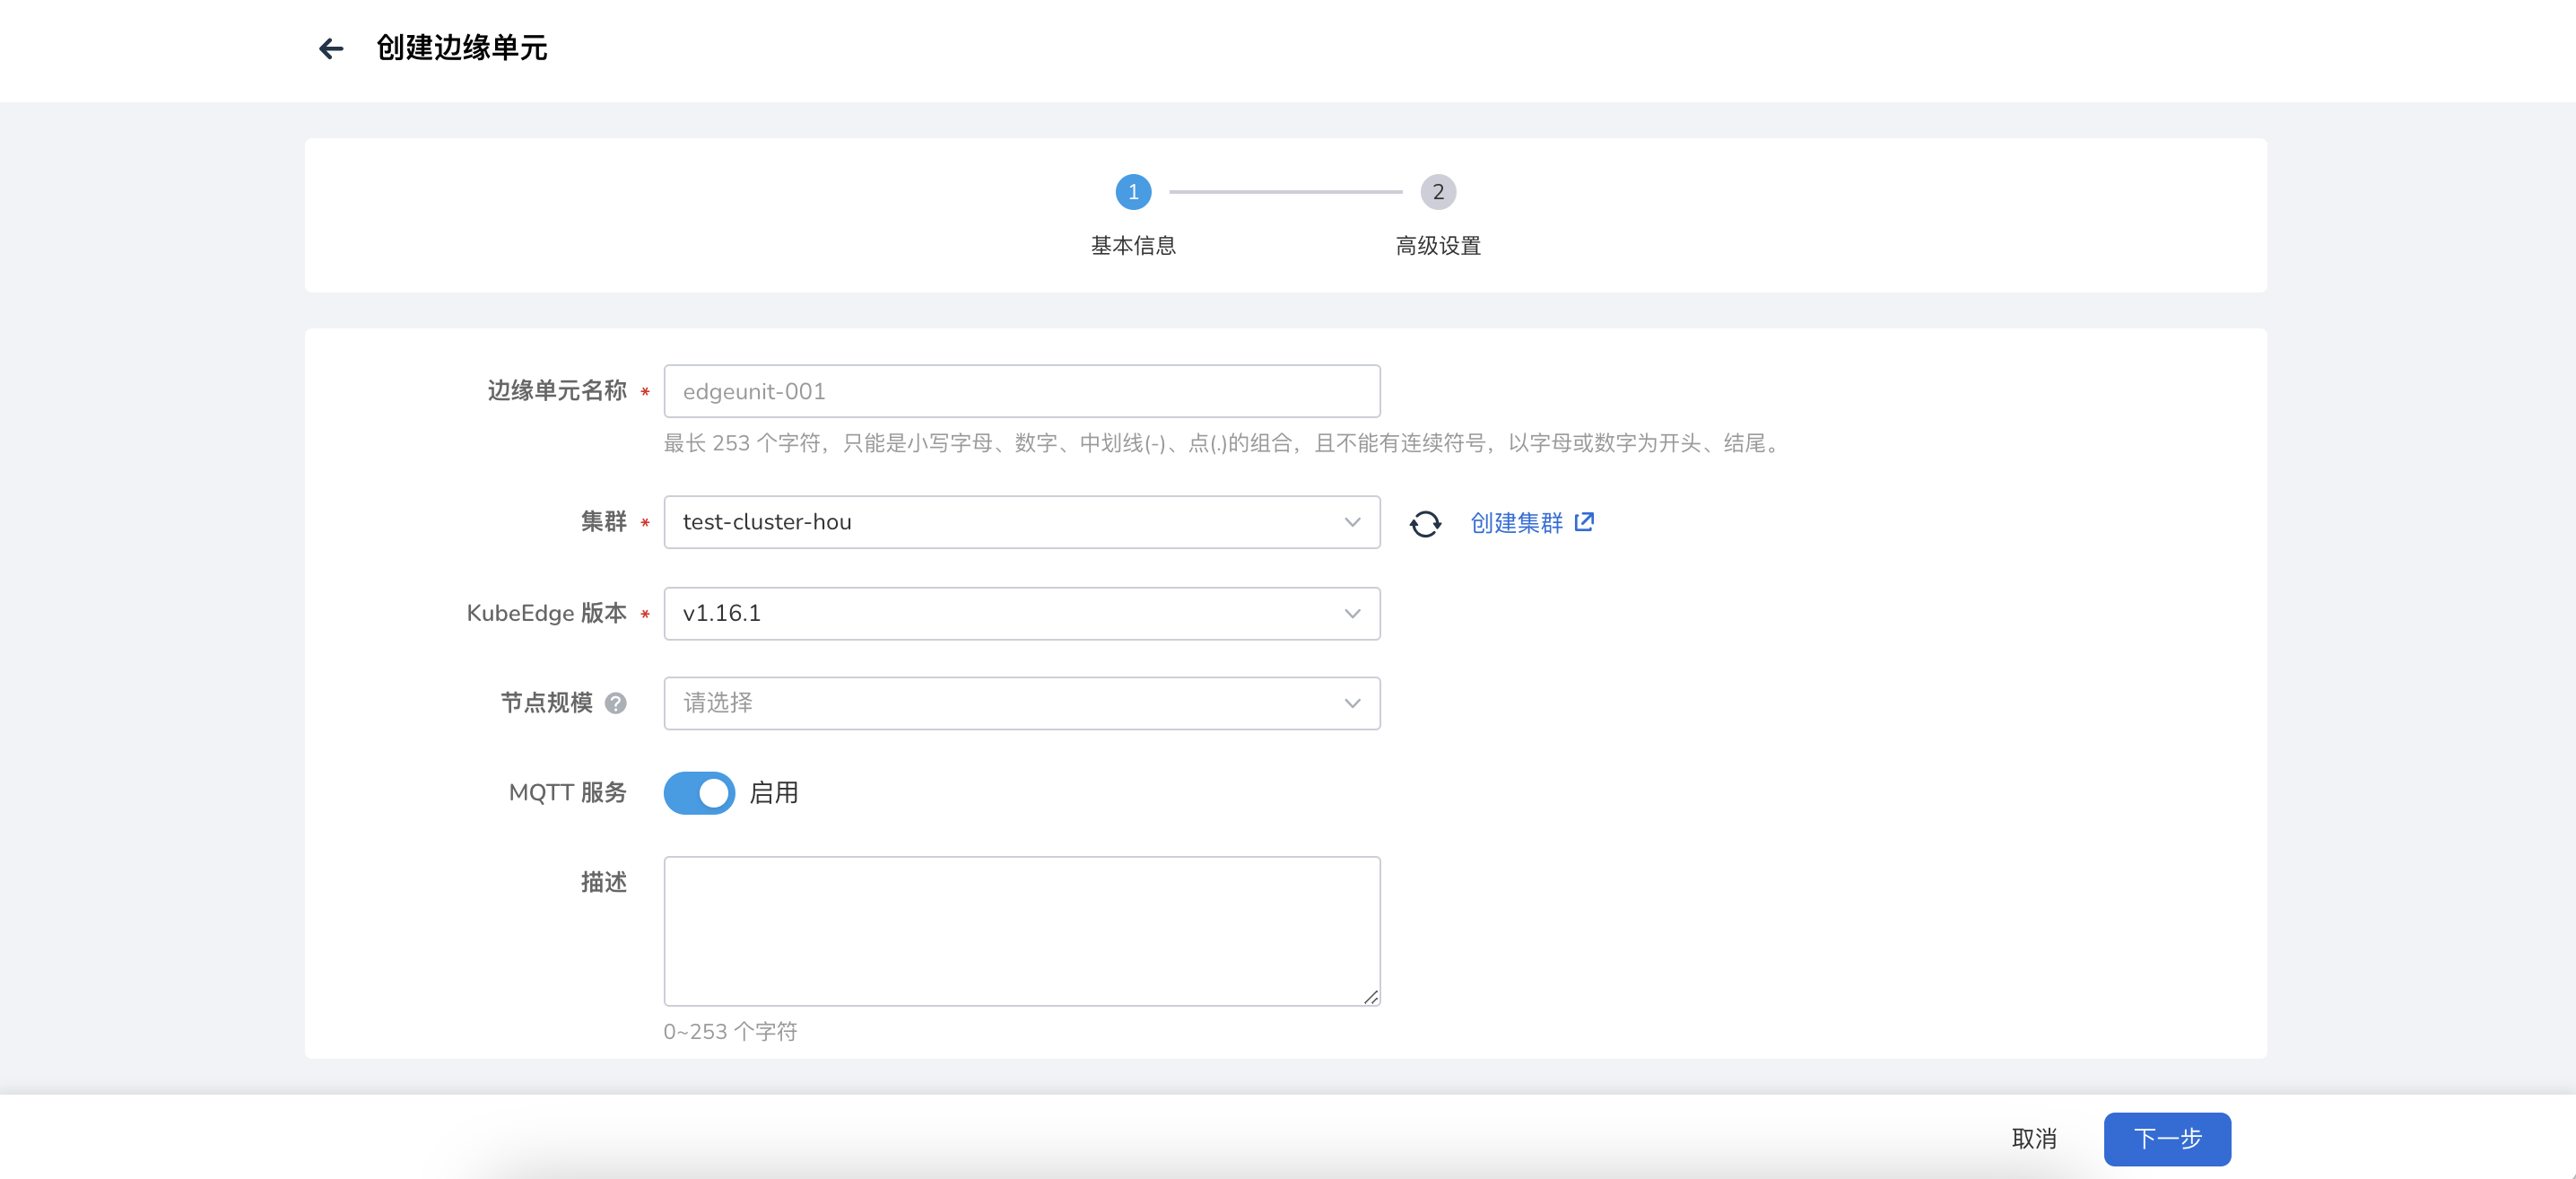Open the 节点规模 请选择 dropdown

click(x=1020, y=703)
